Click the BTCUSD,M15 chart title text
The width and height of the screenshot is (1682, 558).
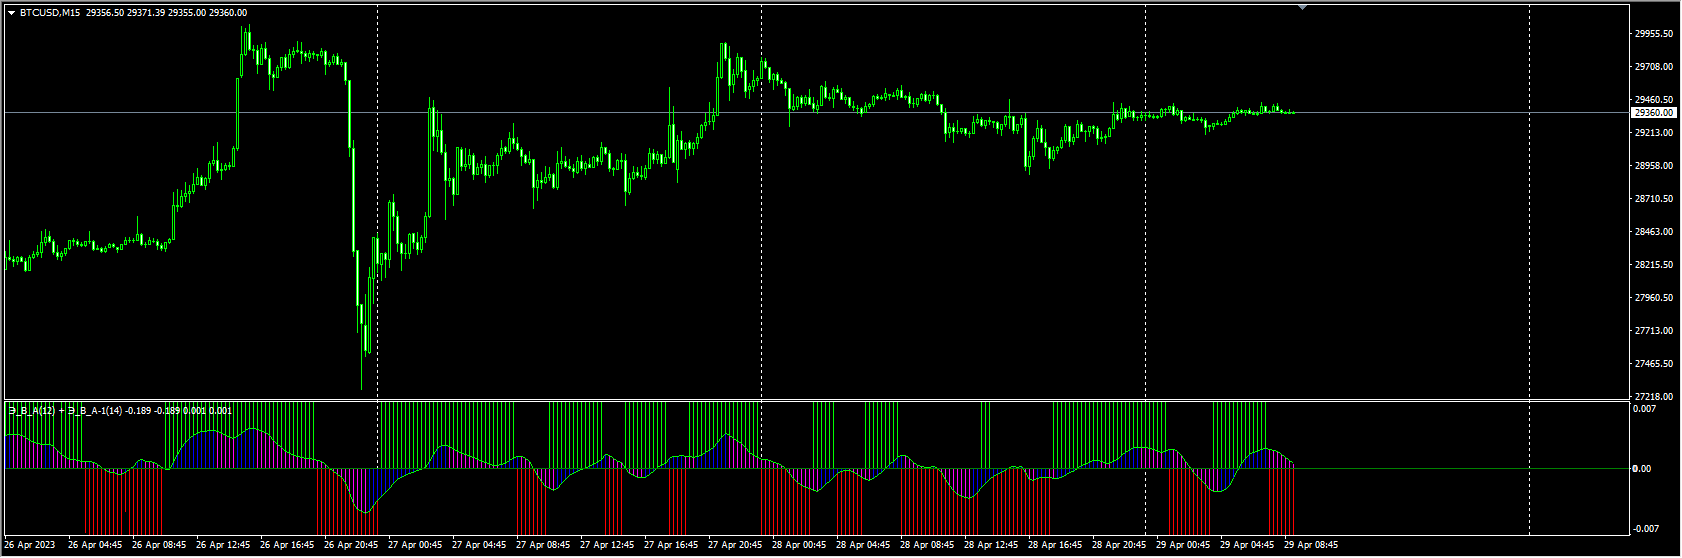tap(50, 13)
